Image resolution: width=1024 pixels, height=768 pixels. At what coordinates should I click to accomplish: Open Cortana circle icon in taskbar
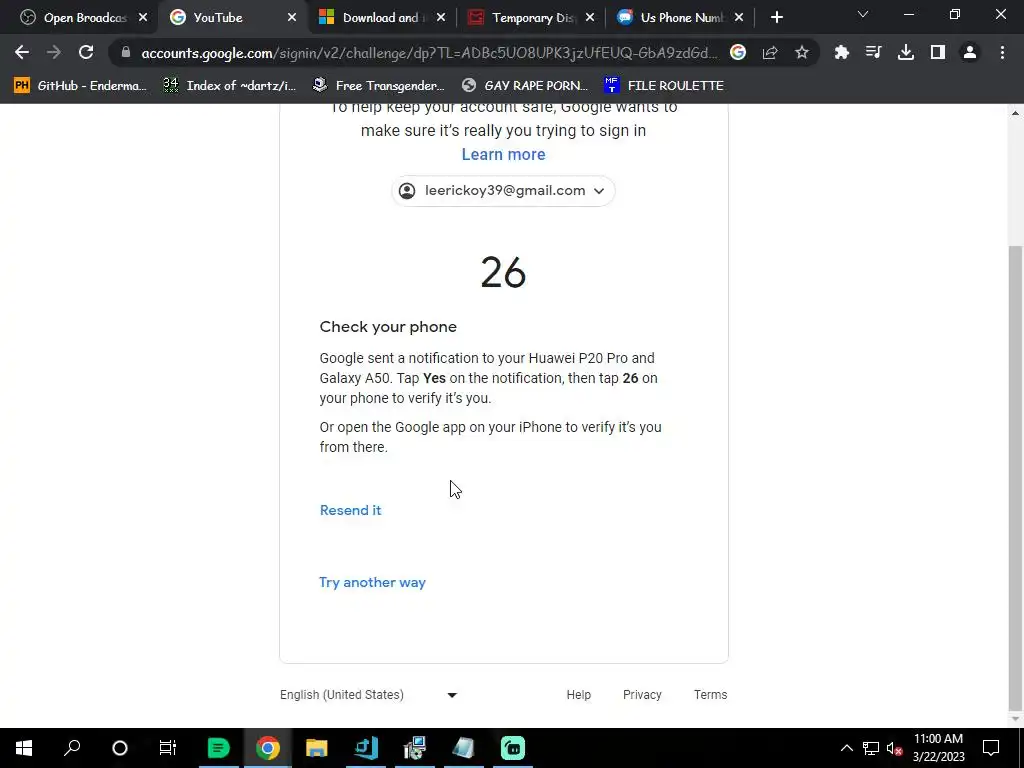120,748
